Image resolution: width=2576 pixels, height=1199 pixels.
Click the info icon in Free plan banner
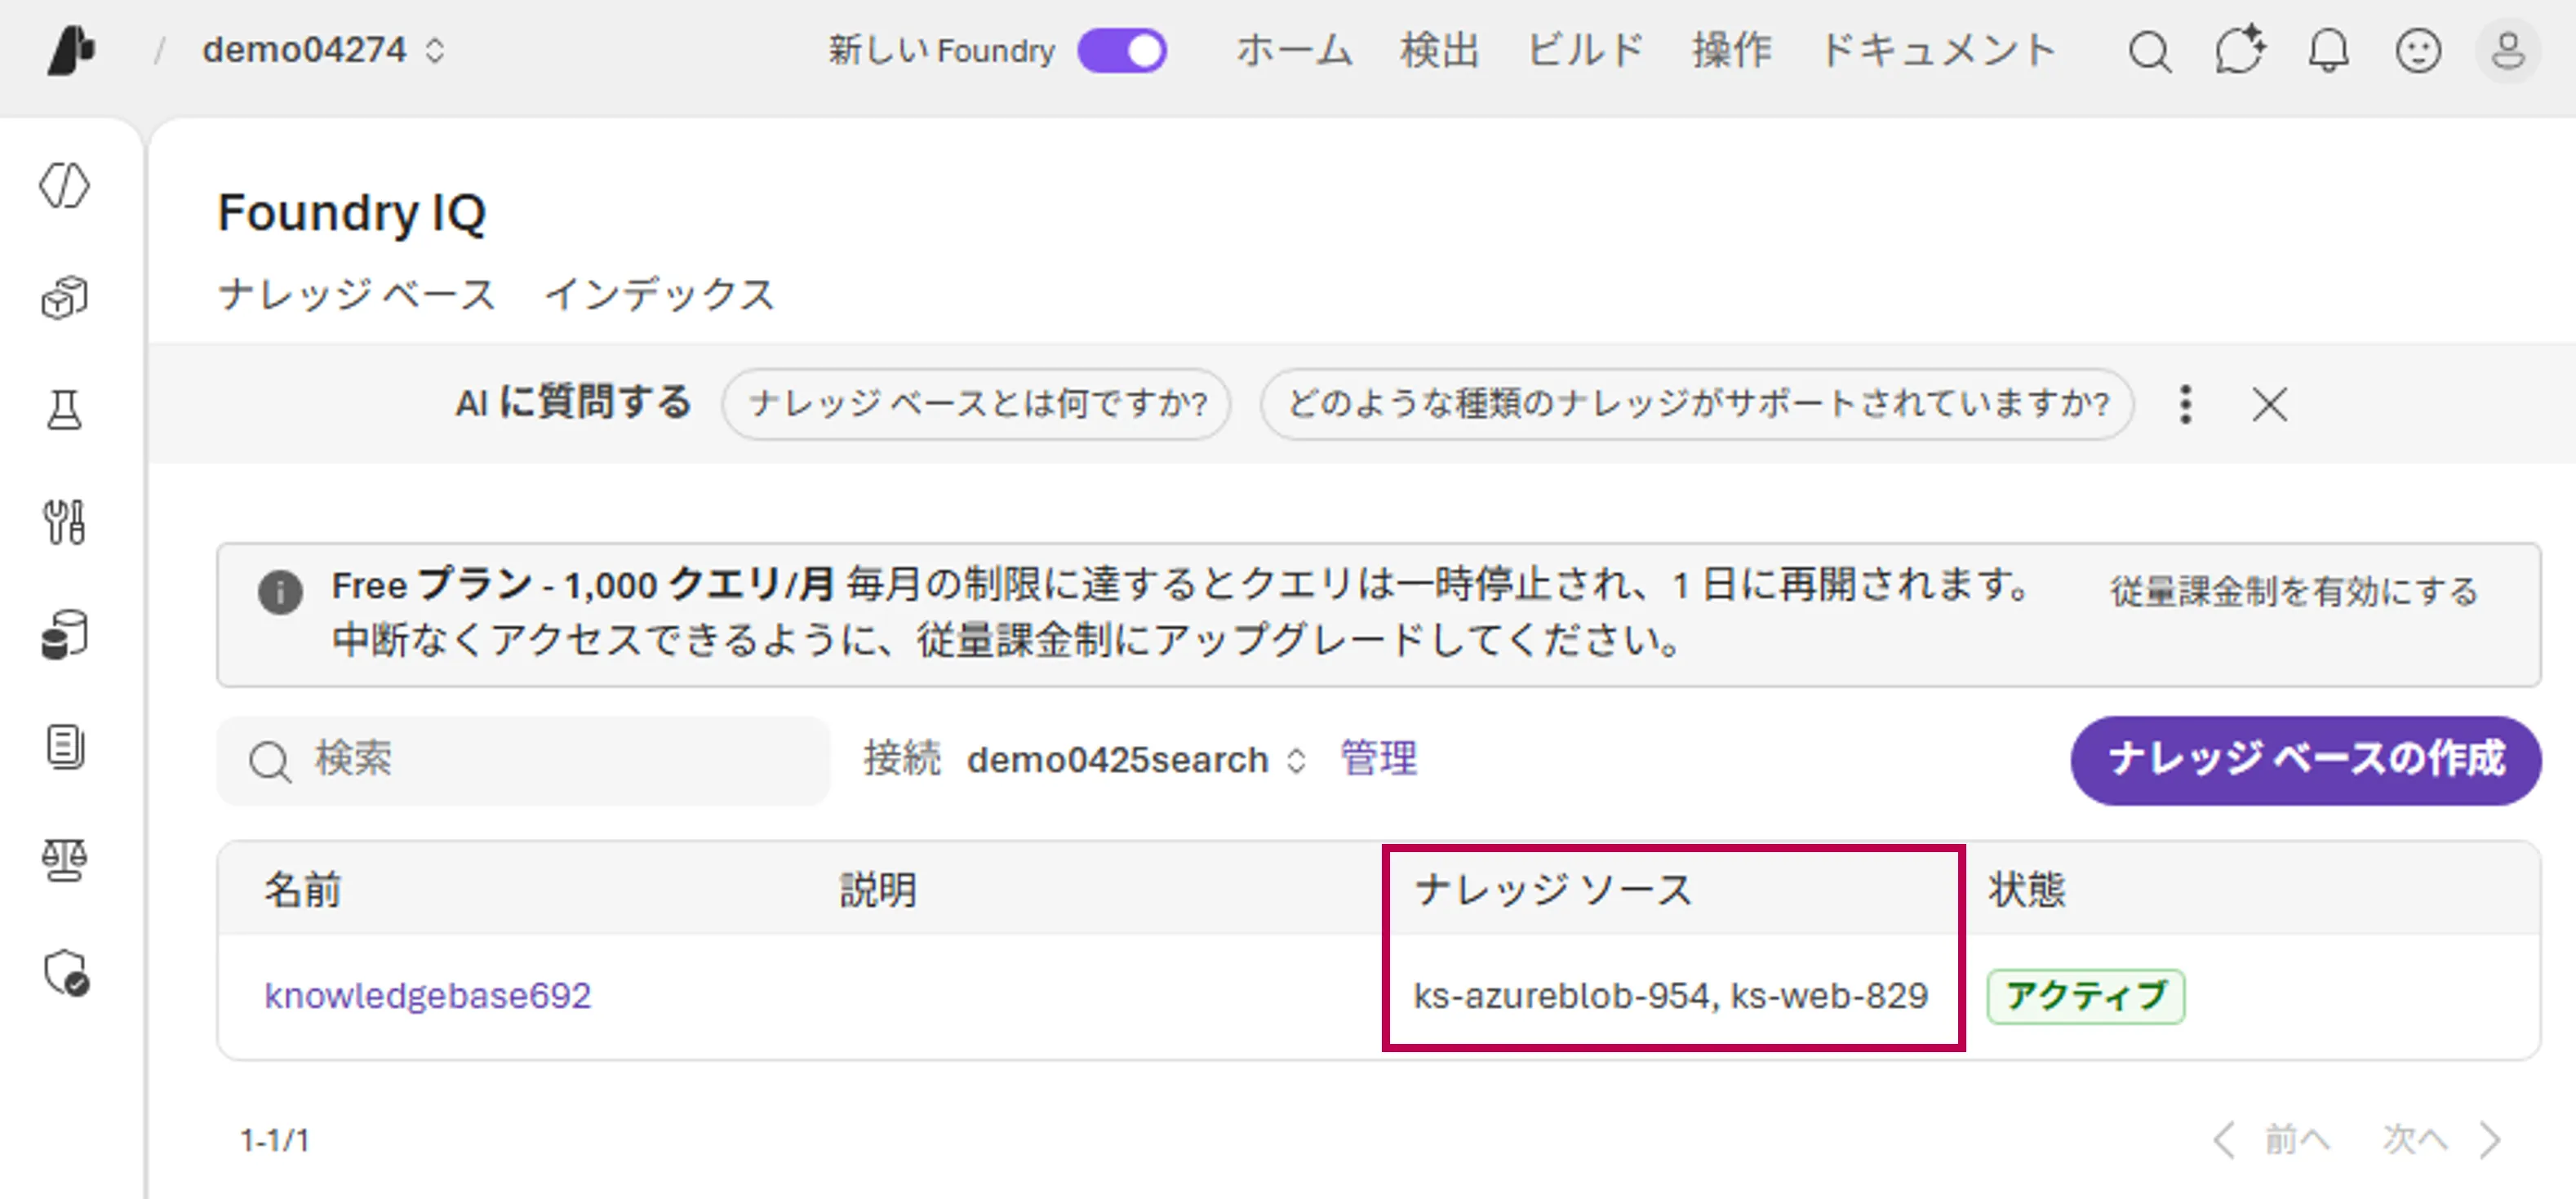[x=280, y=592]
